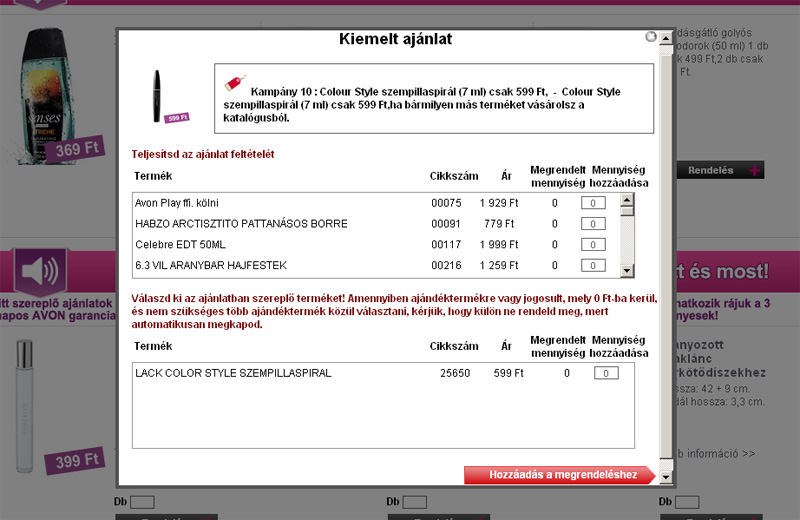The width and height of the screenshot is (800, 520).
Task: Click quantity field for Celebre EDT 50ML
Action: click(593, 245)
